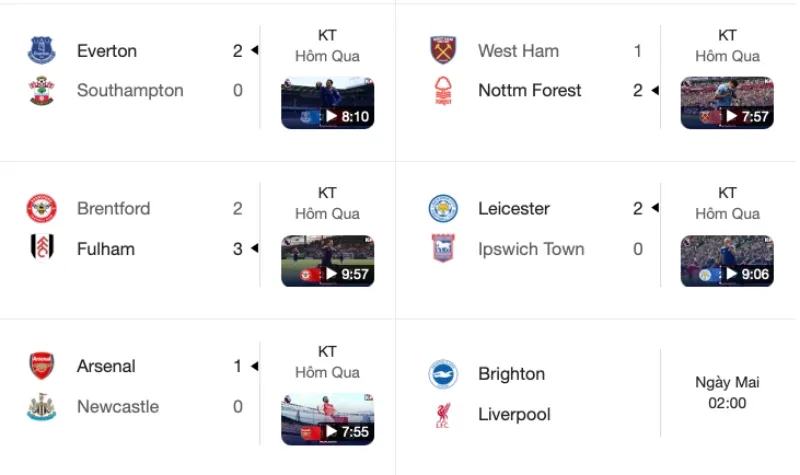Click the Southampton club crest
The width and height of the screenshot is (800, 475).
point(41,90)
